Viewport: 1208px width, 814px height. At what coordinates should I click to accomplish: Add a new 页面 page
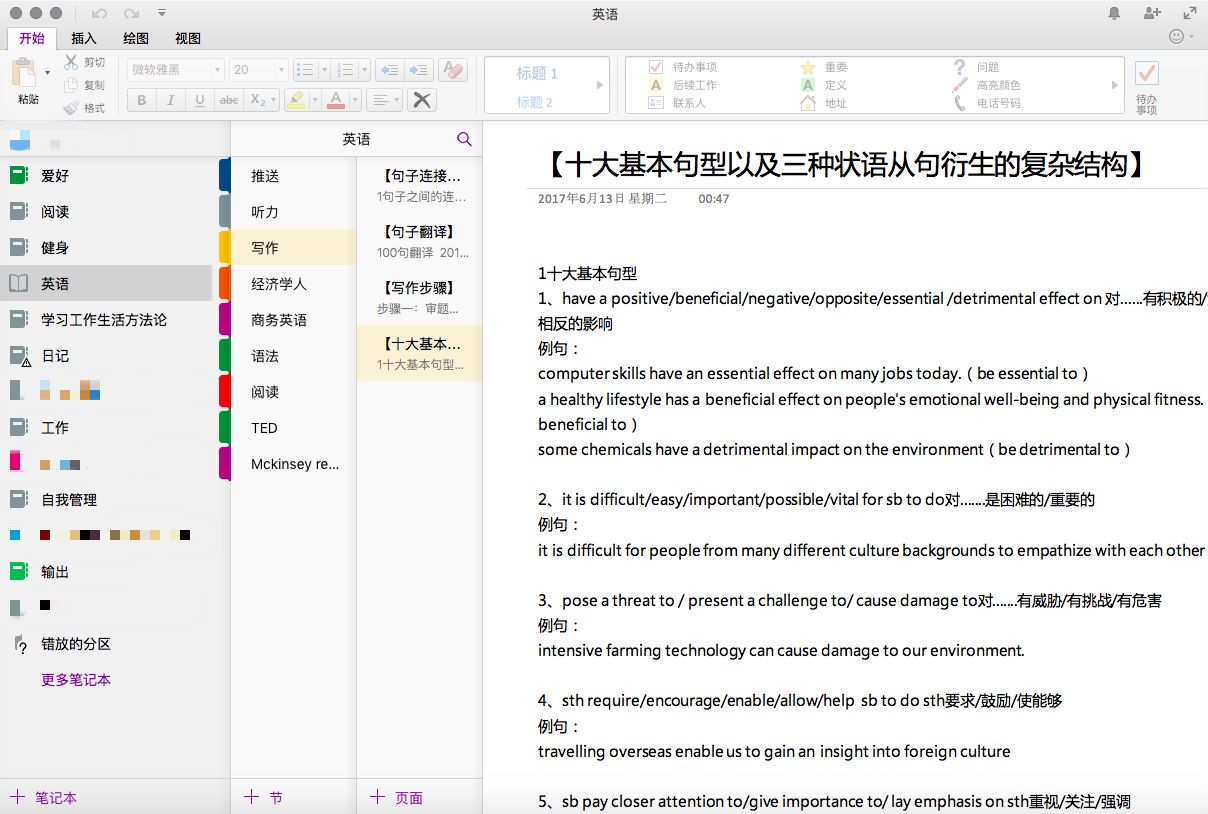[x=397, y=797]
